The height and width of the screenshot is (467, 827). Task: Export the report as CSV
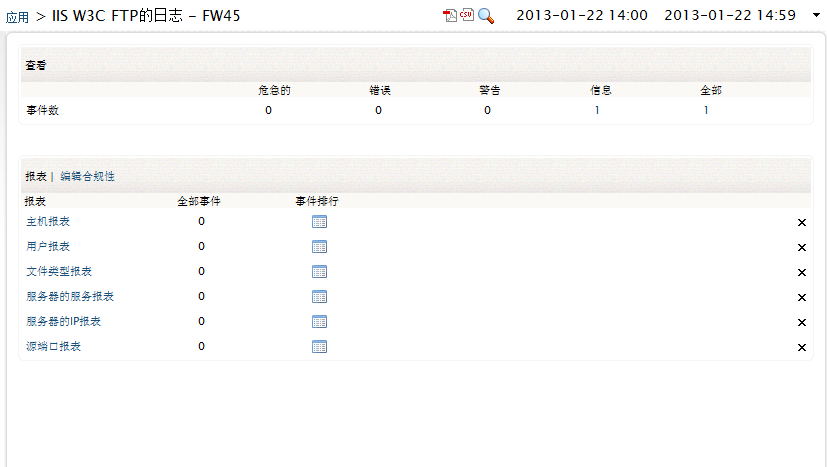[467, 15]
